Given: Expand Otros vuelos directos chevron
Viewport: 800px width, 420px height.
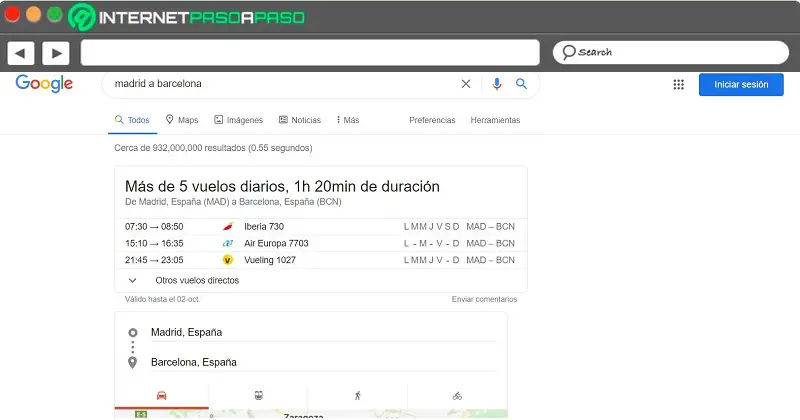Looking at the screenshot, I should 132,280.
